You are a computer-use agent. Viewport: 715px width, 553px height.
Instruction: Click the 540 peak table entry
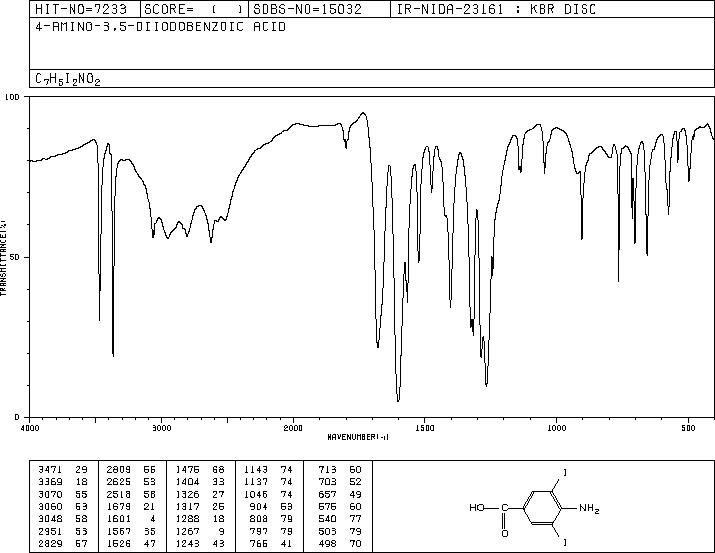tap(340, 519)
